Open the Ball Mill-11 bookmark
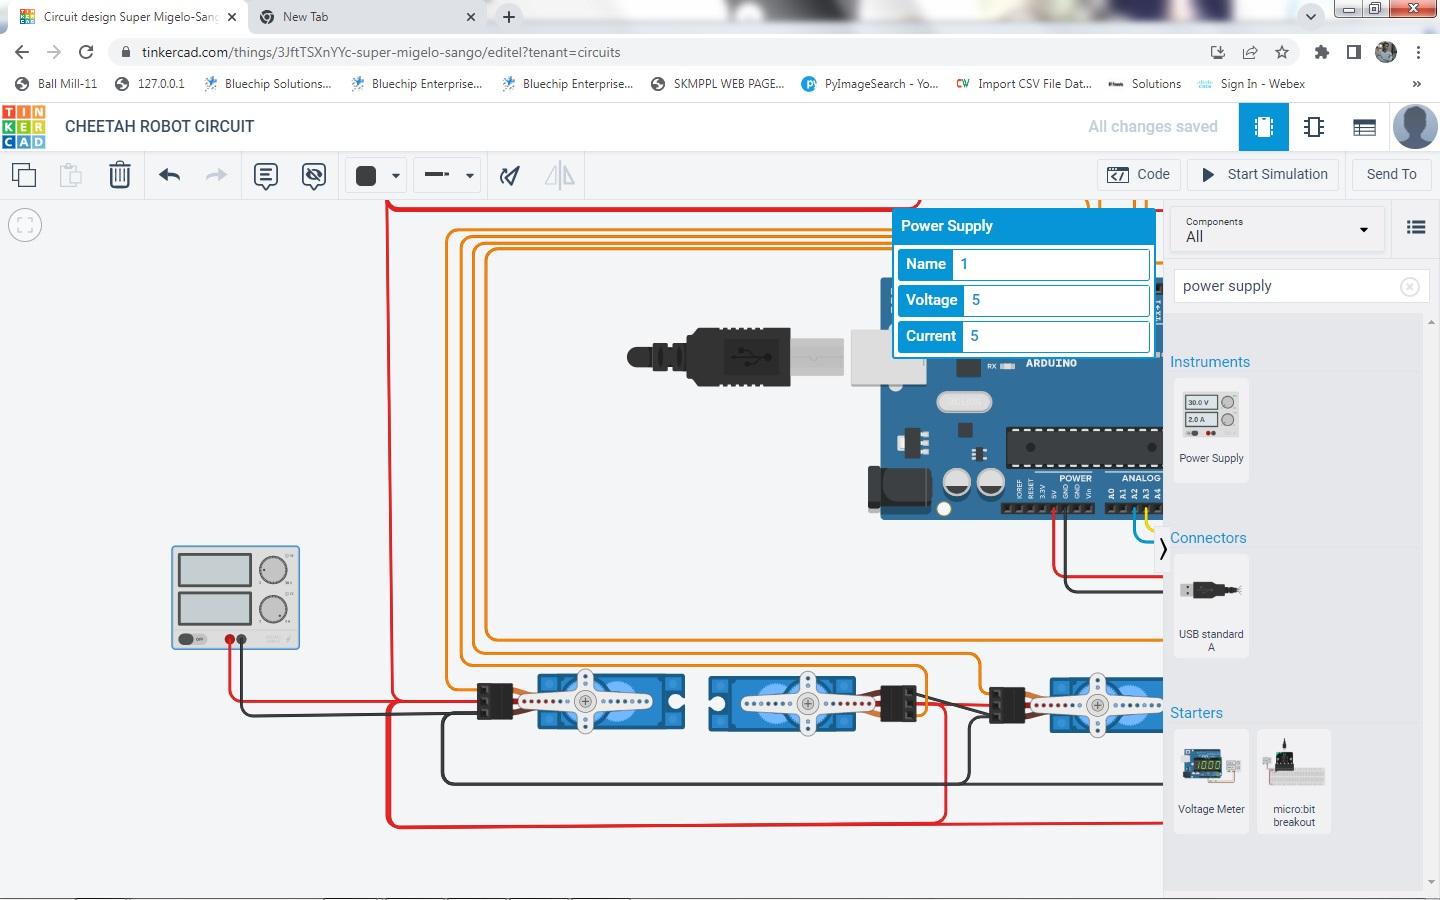 click(56, 84)
